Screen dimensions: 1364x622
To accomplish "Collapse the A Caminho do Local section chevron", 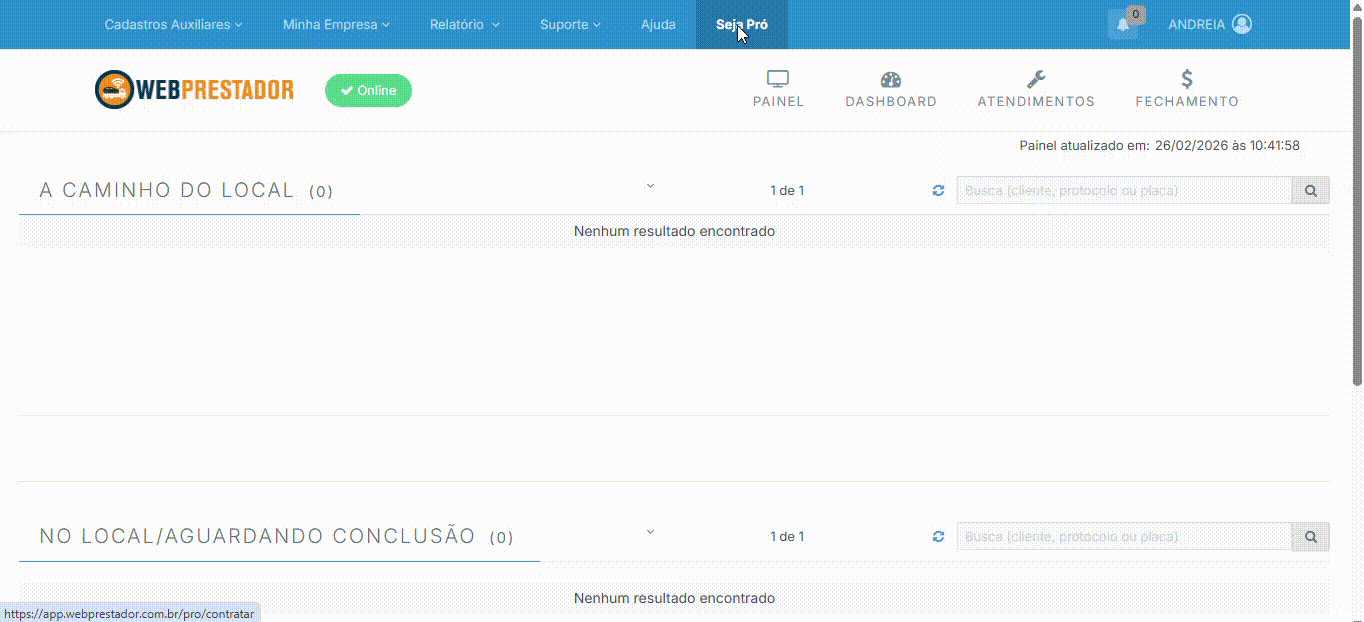I will 650,186.
